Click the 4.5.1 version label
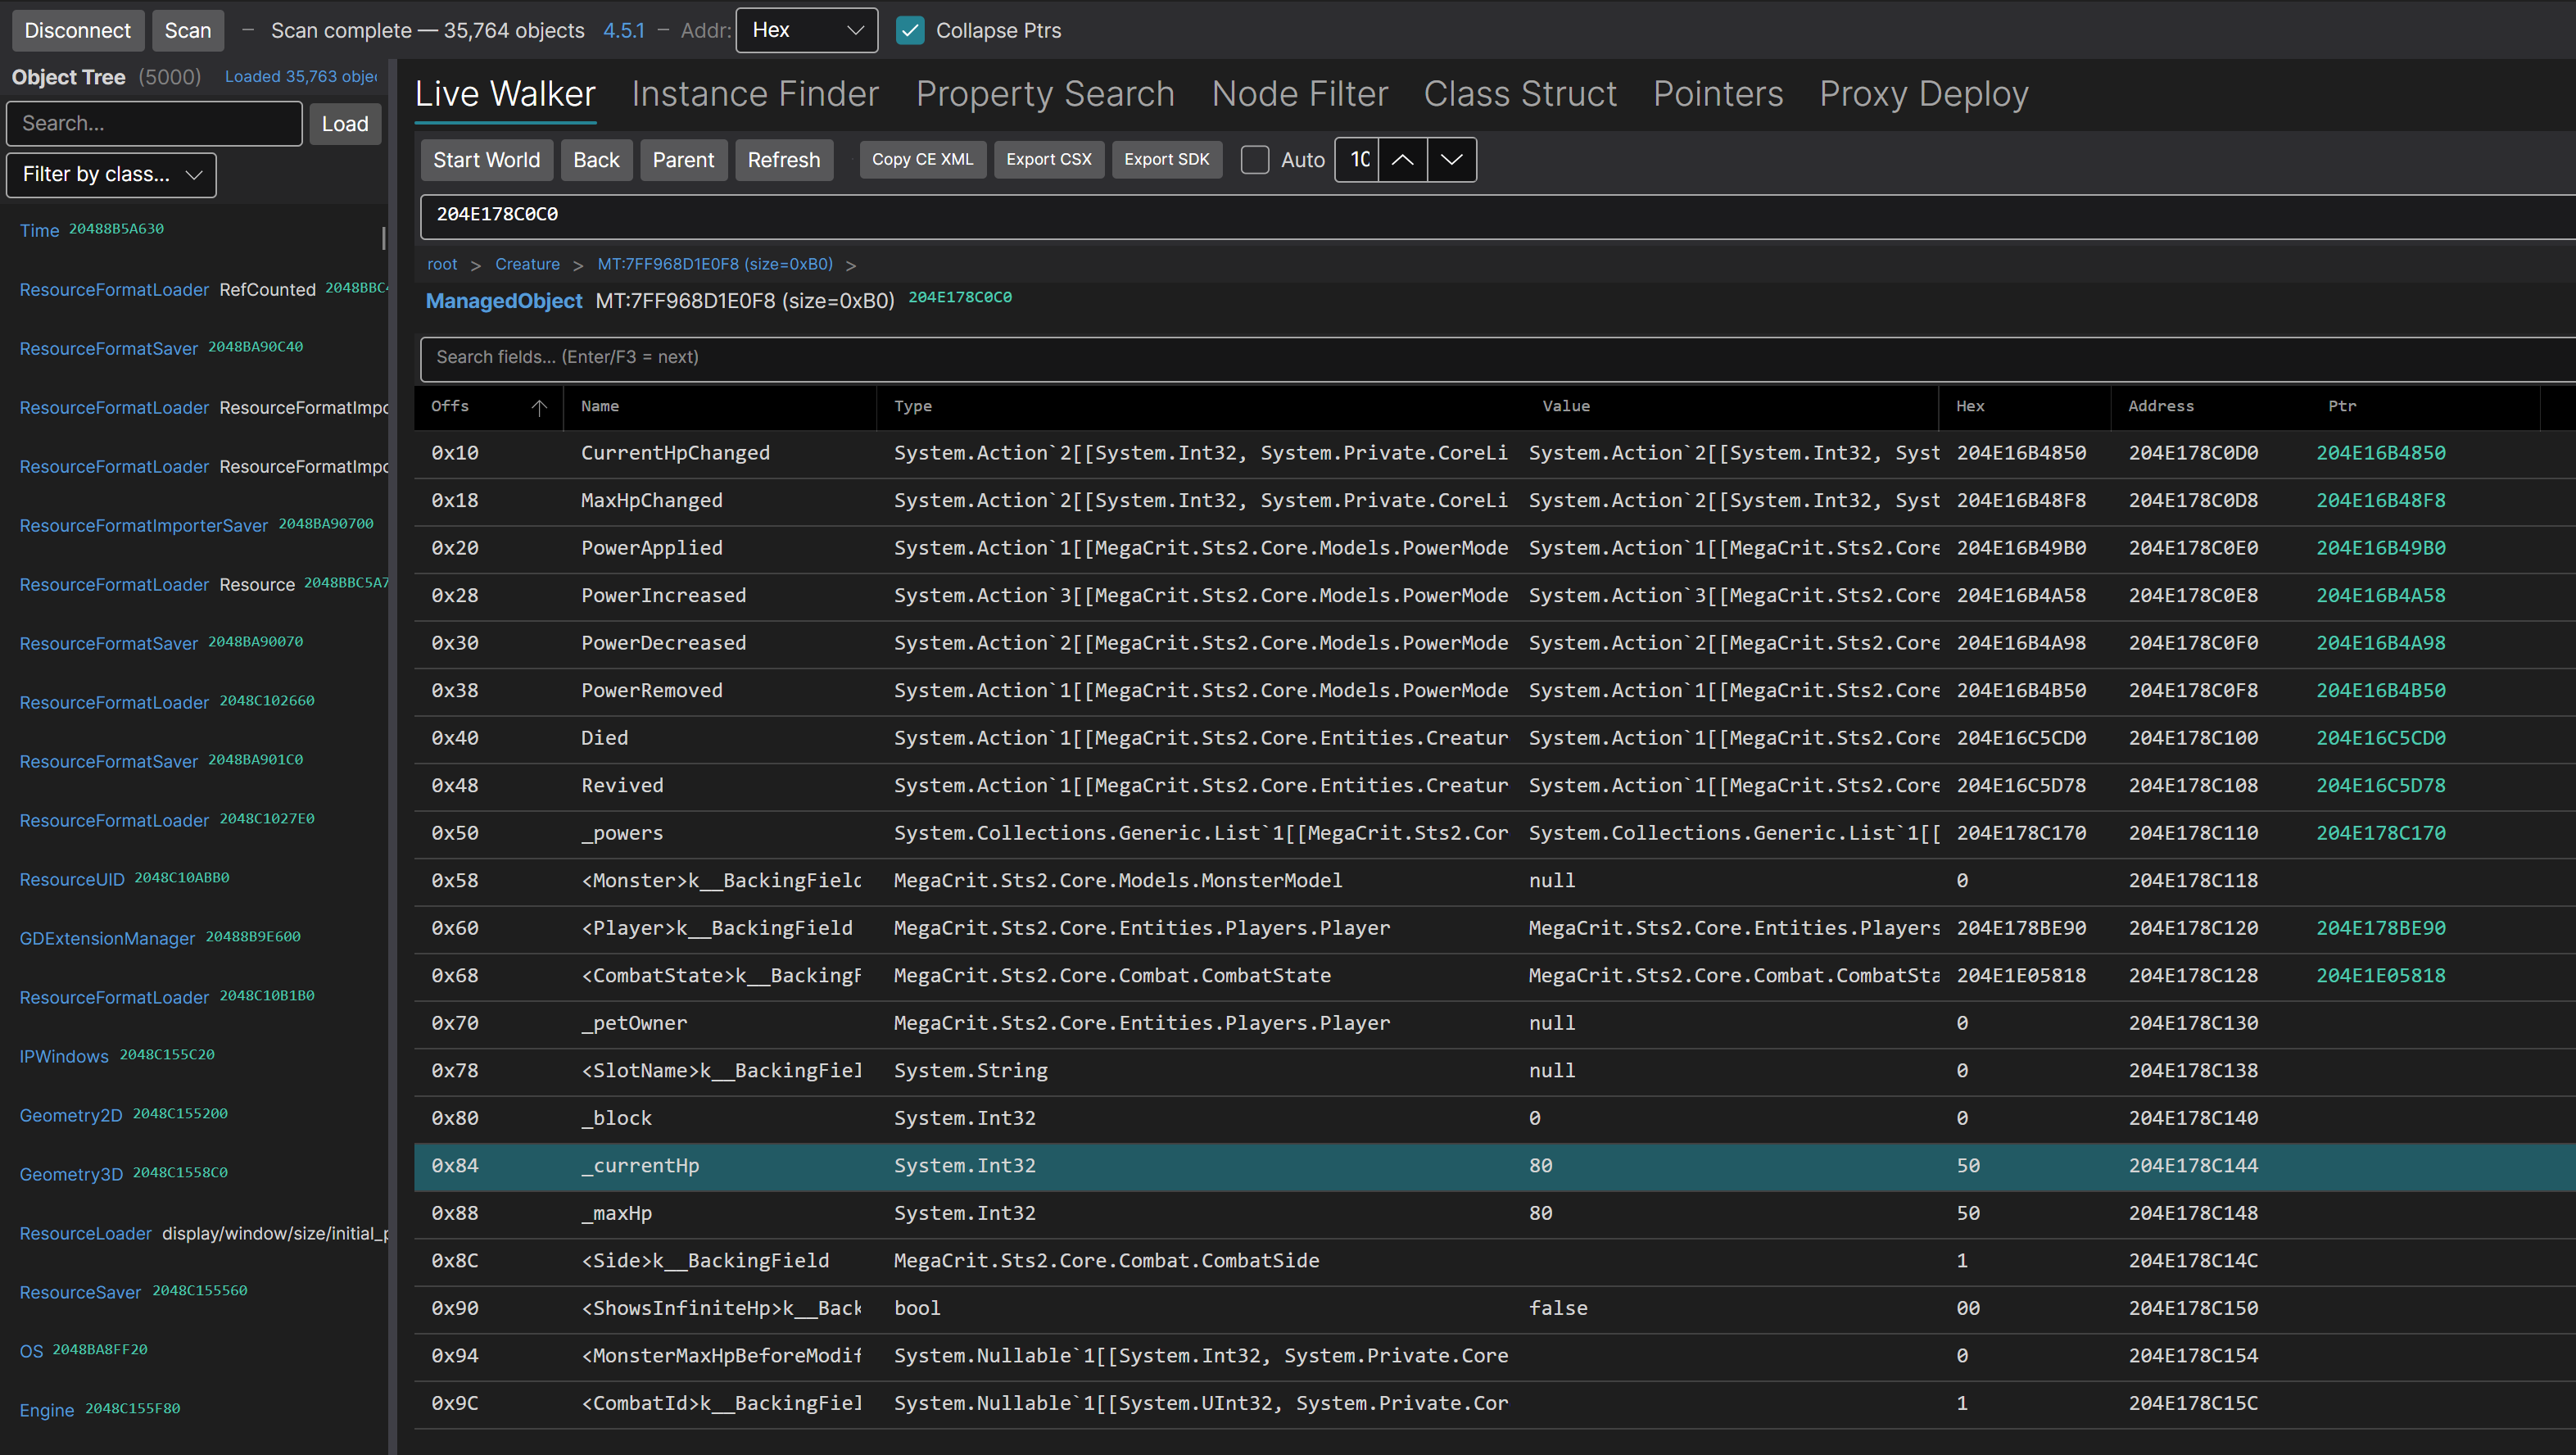 tap(624, 30)
